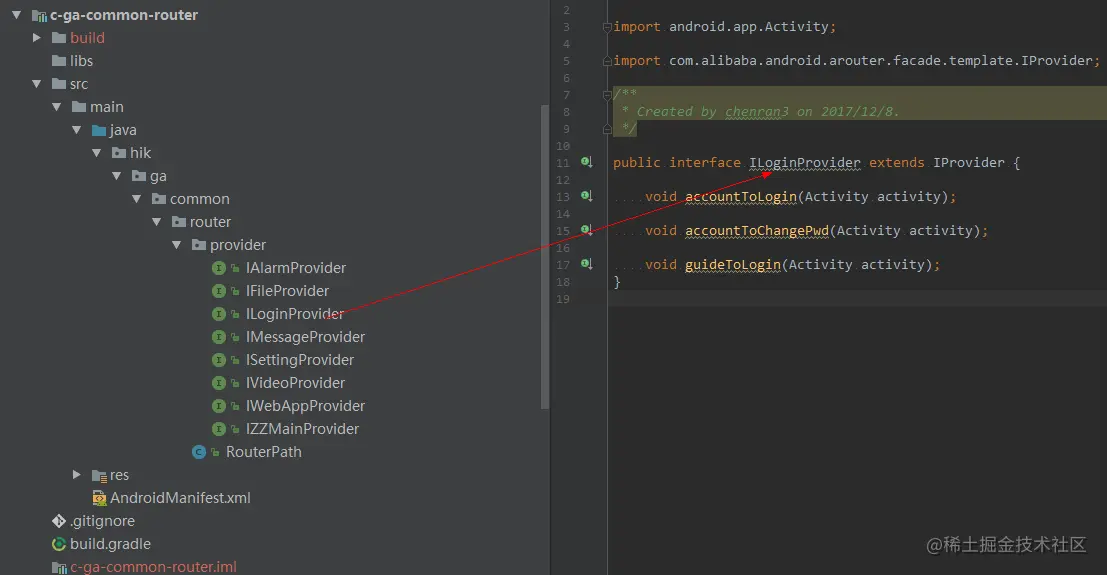Expand the res folder

tap(76, 474)
